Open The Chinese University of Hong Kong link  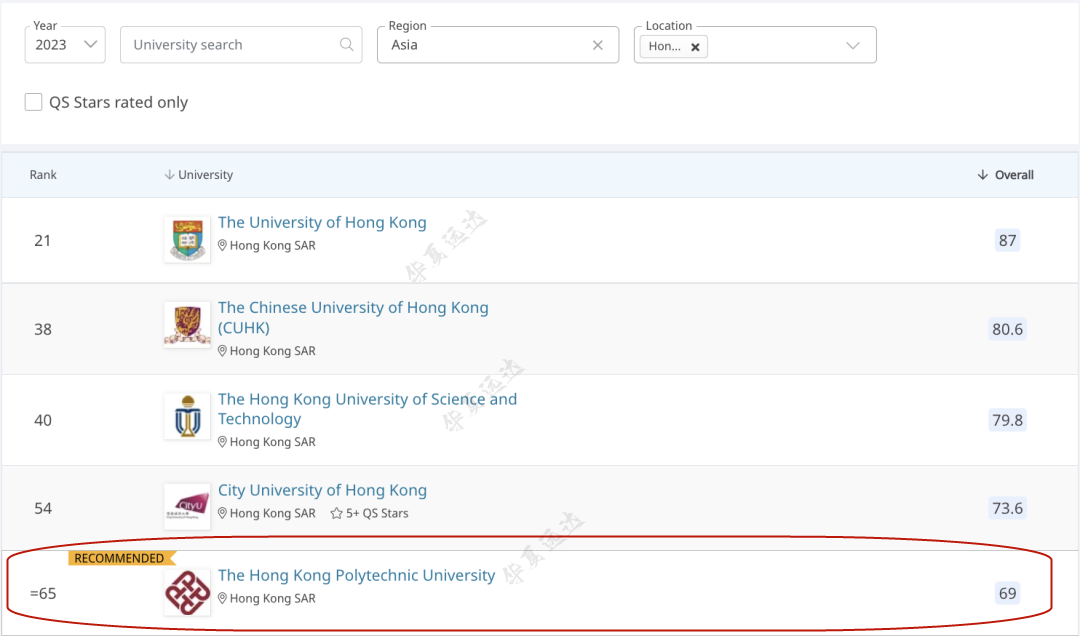coord(353,318)
